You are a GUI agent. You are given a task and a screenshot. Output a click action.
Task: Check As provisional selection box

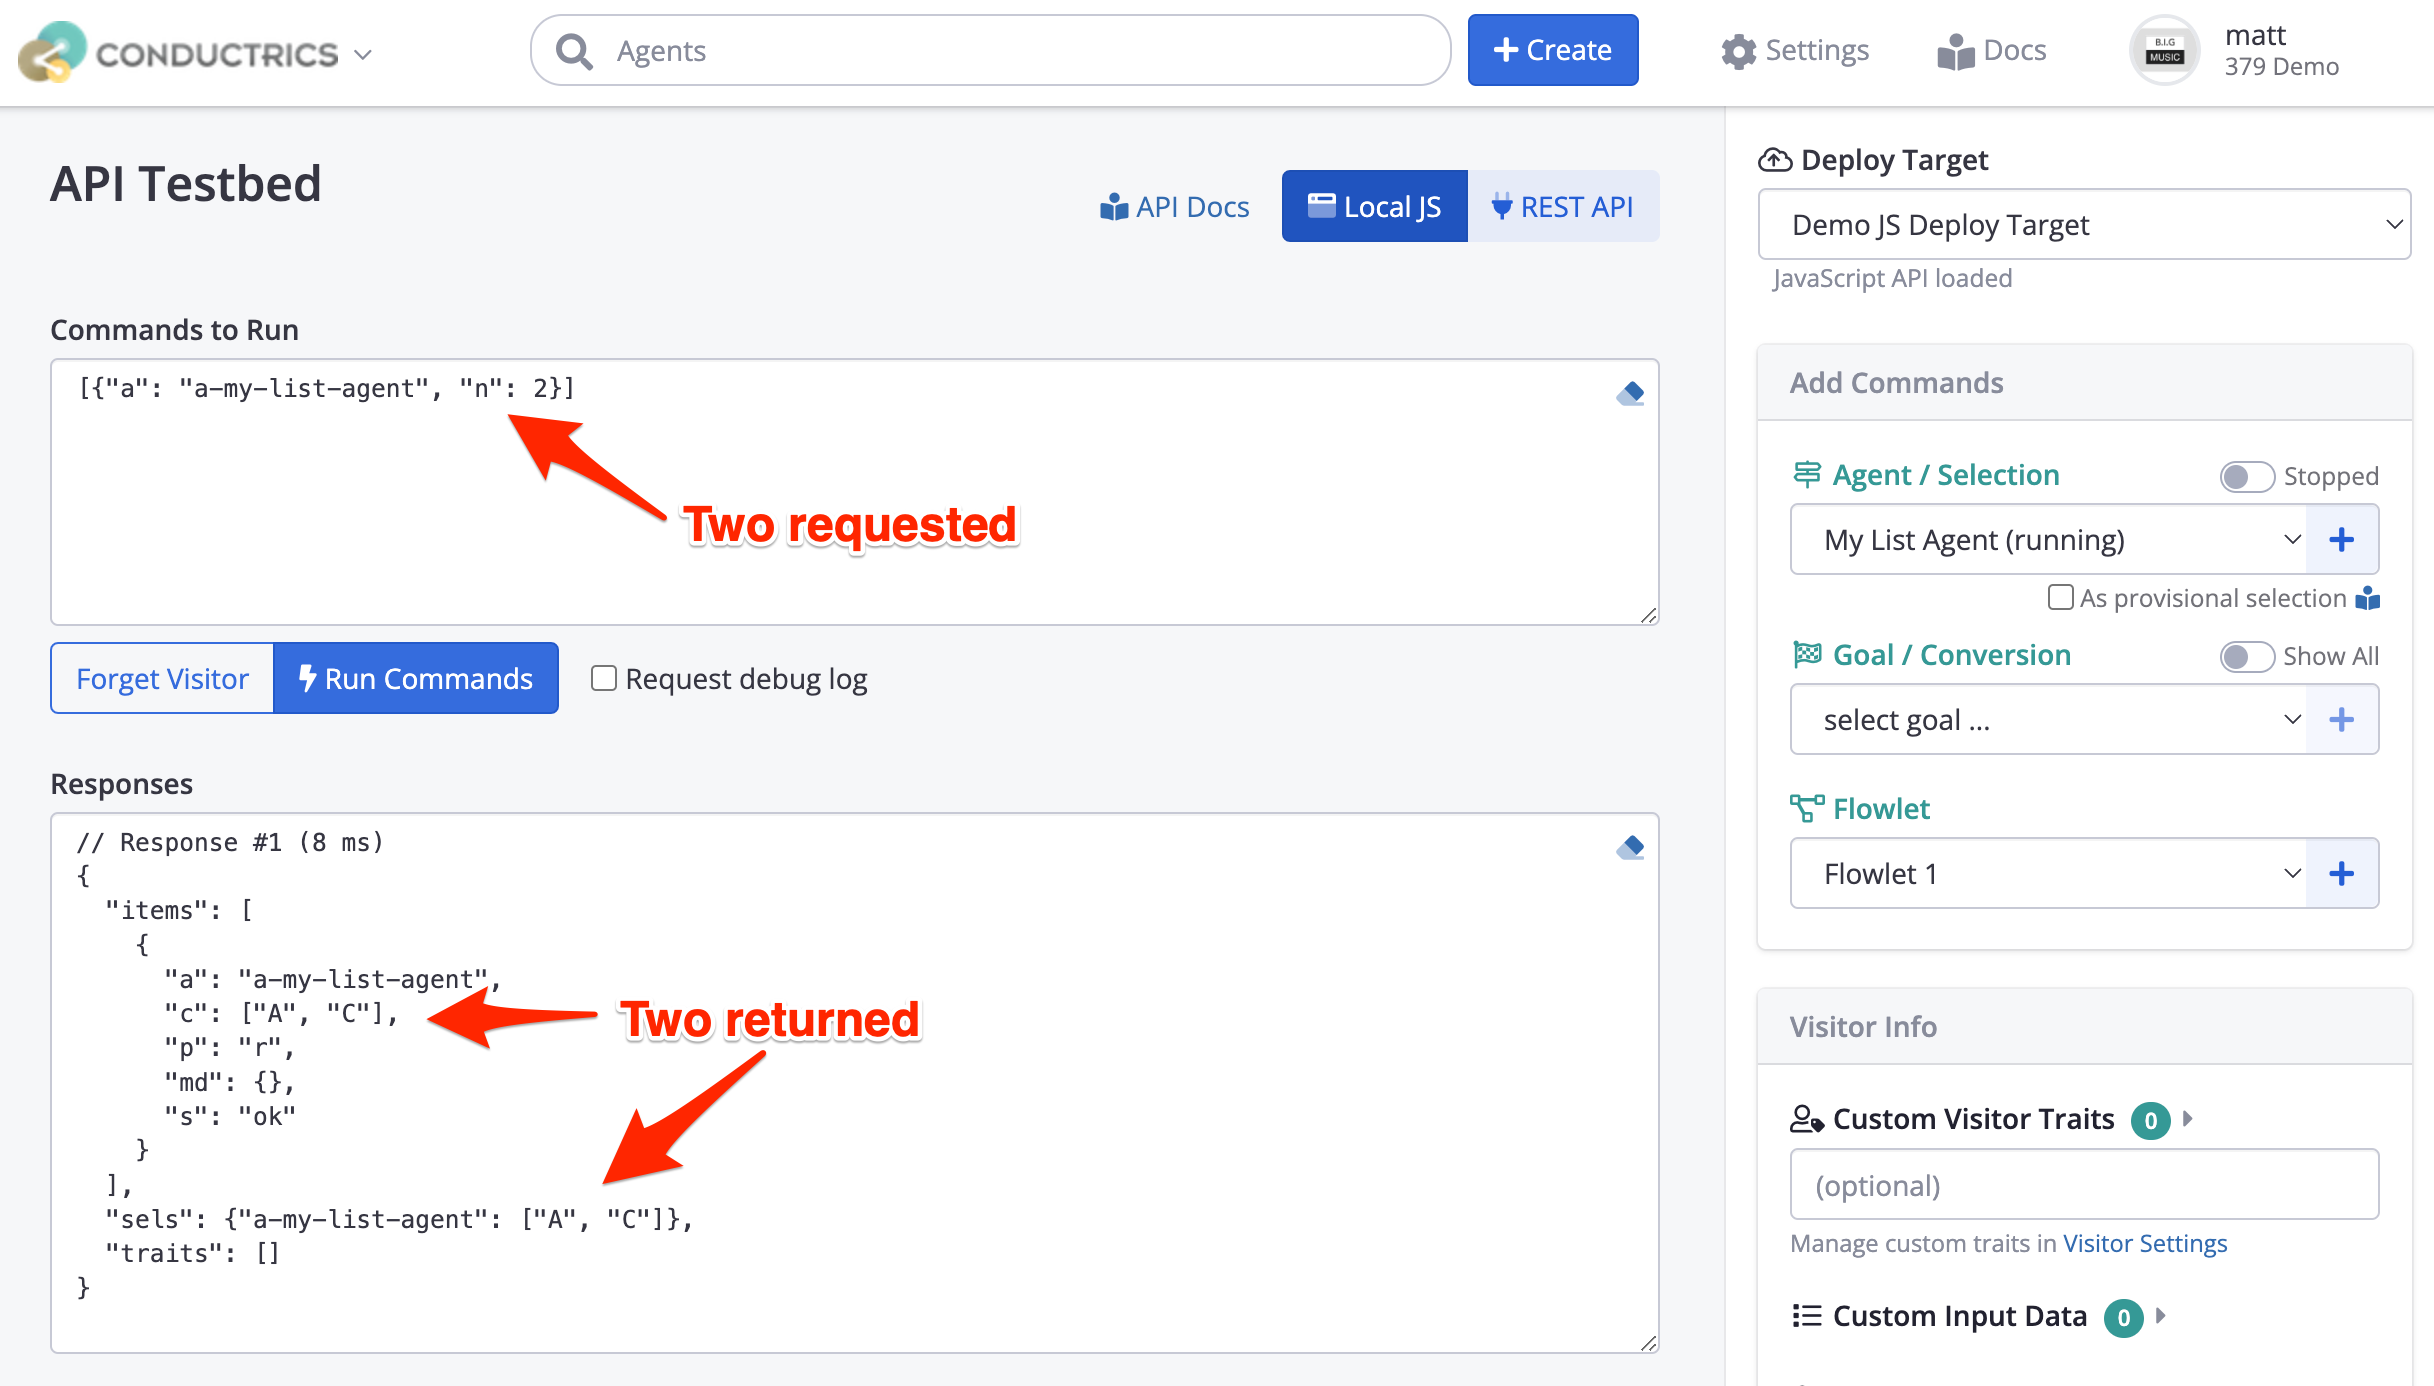pyautogui.click(x=2060, y=598)
